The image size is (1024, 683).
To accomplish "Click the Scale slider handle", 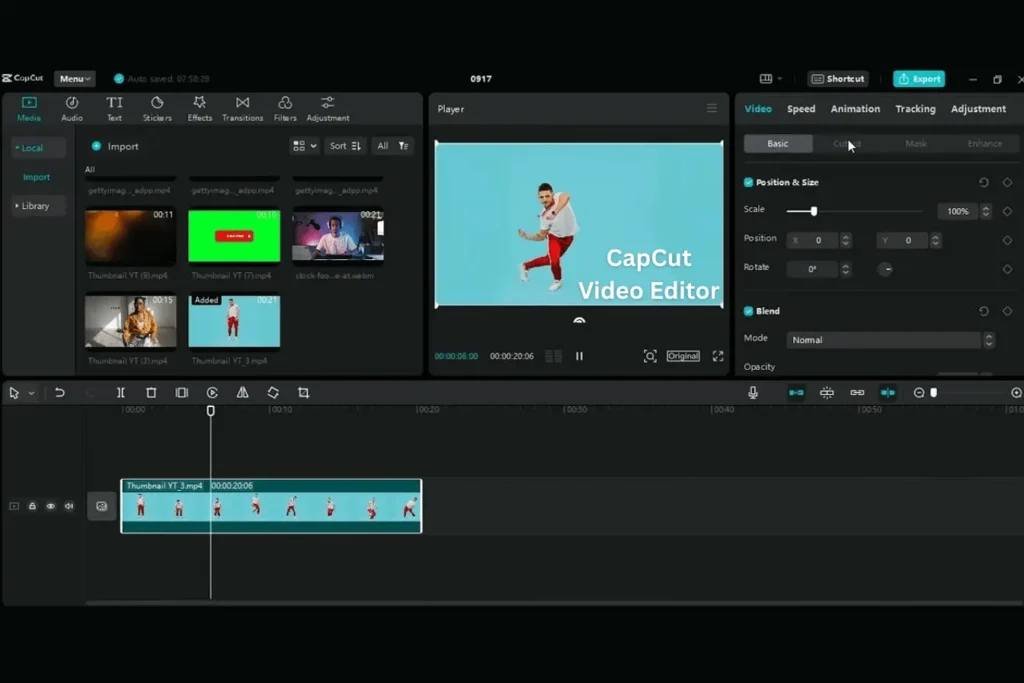I will (813, 211).
